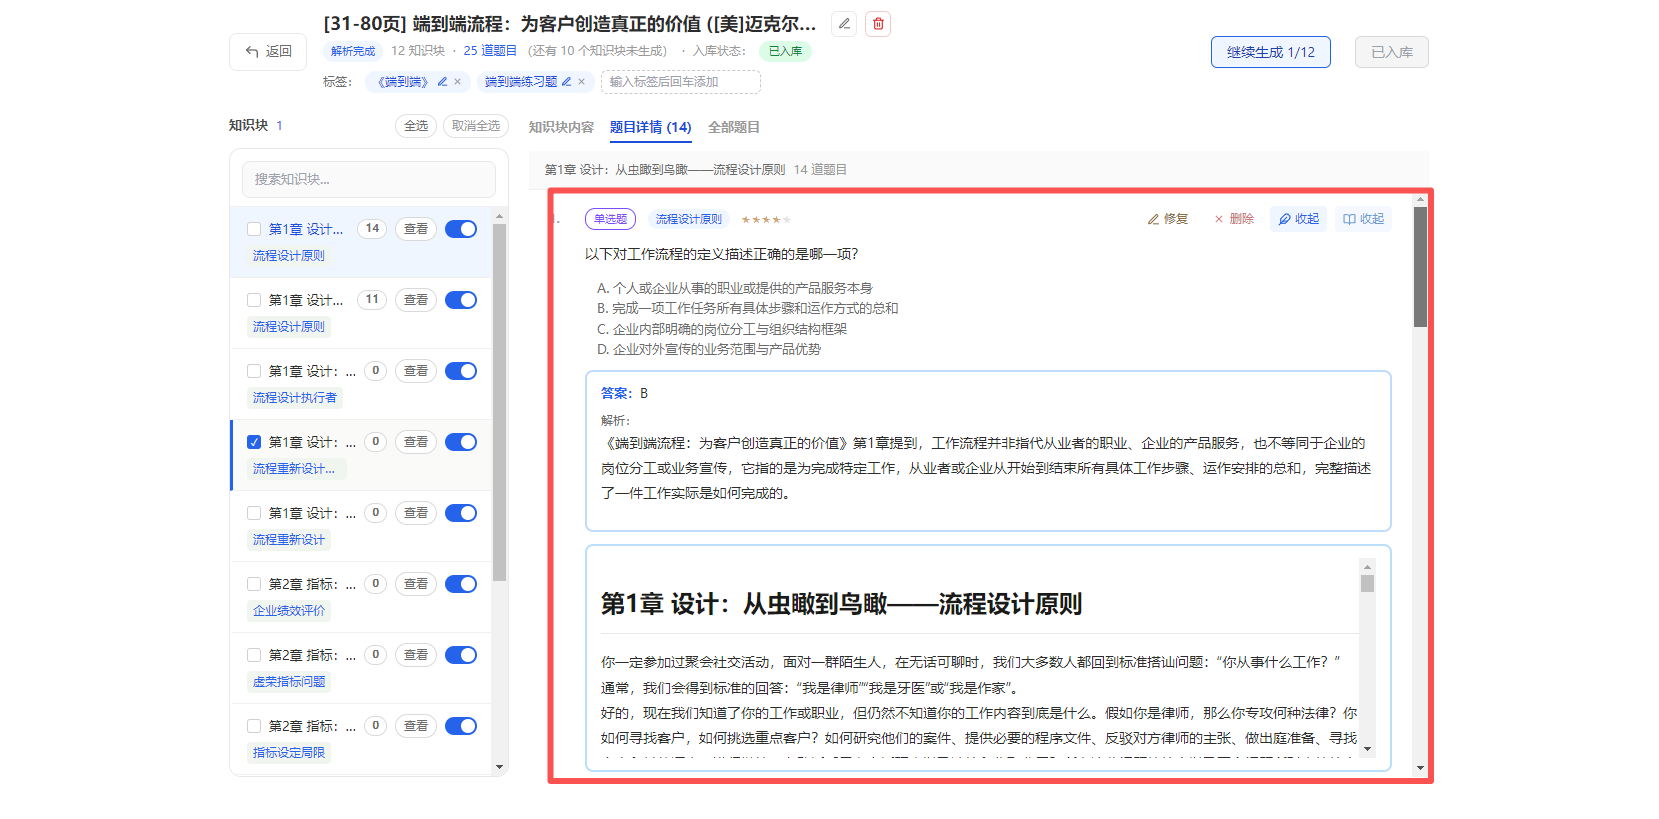Click the 企业绩效评价 tag label
1659x819 pixels.
pyautogui.click(x=288, y=611)
